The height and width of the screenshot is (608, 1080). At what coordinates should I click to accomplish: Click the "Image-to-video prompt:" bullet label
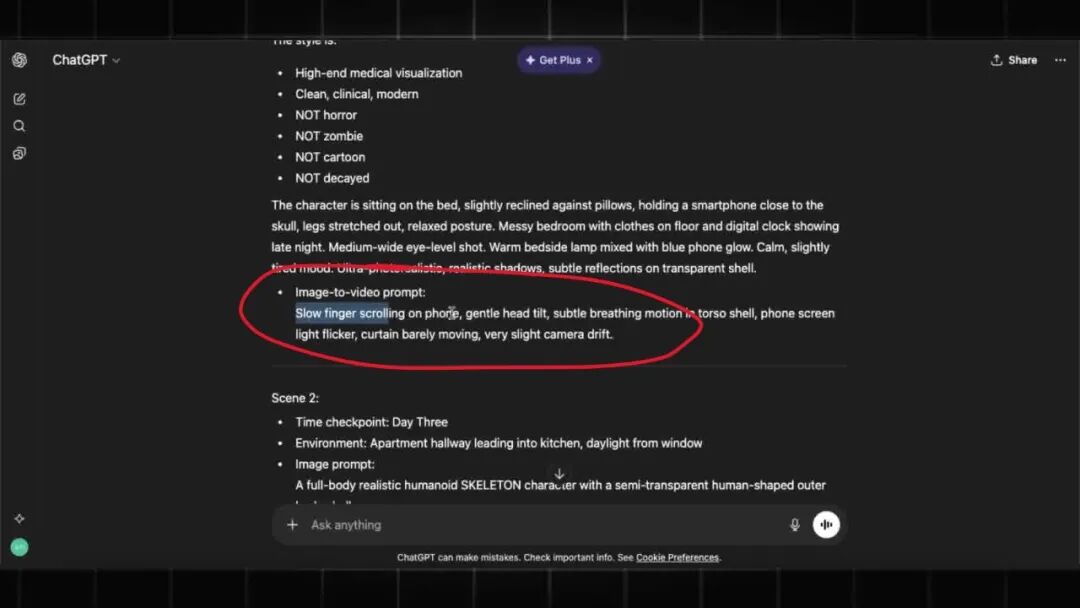click(360, 292)
